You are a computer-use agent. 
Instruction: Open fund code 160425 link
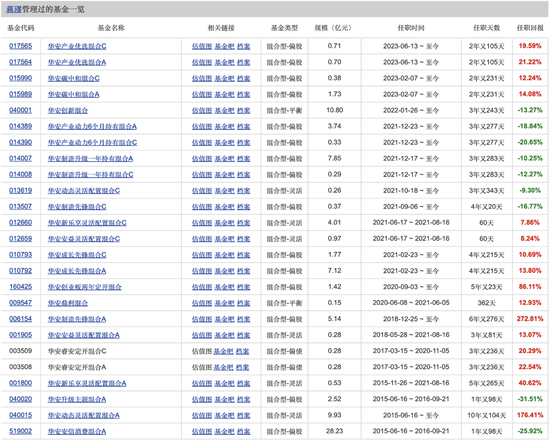tap(20, 287)
